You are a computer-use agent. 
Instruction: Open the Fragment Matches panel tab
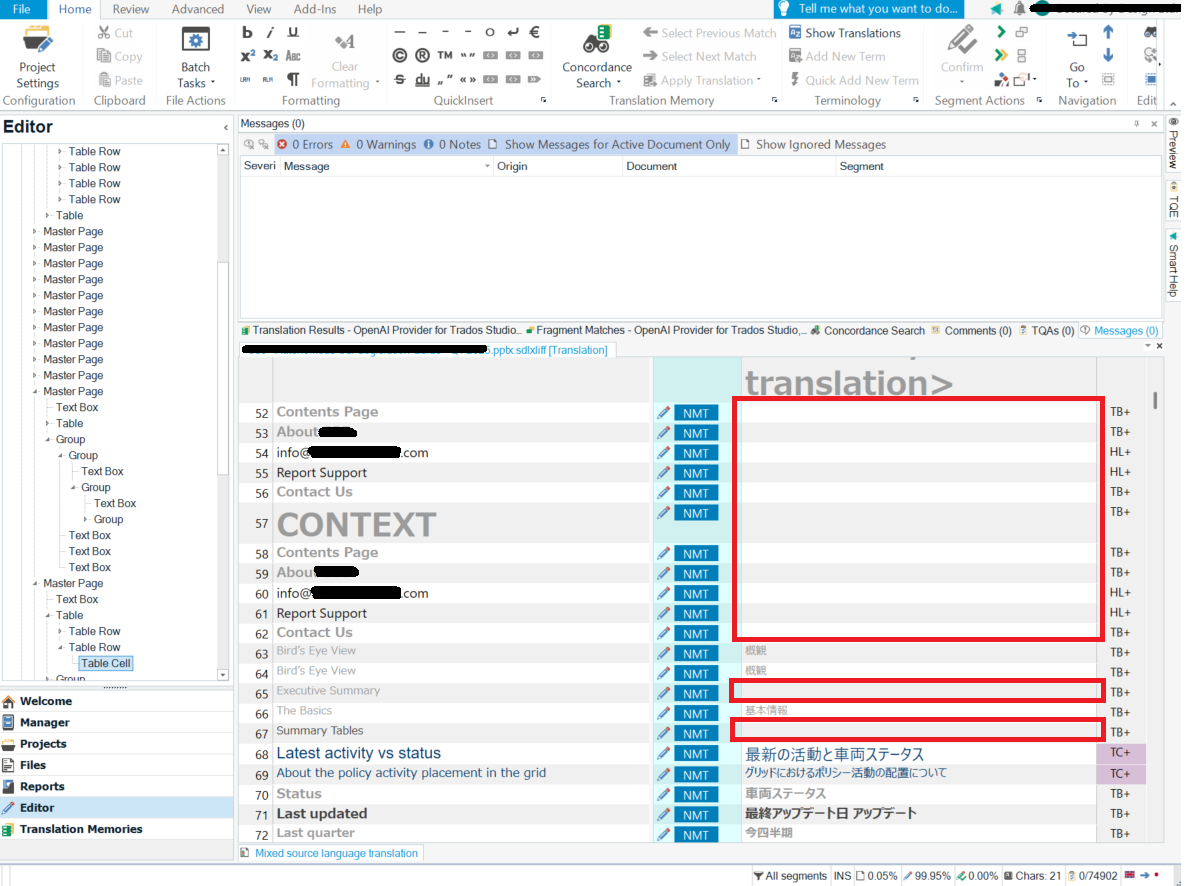tap(664, 330)
